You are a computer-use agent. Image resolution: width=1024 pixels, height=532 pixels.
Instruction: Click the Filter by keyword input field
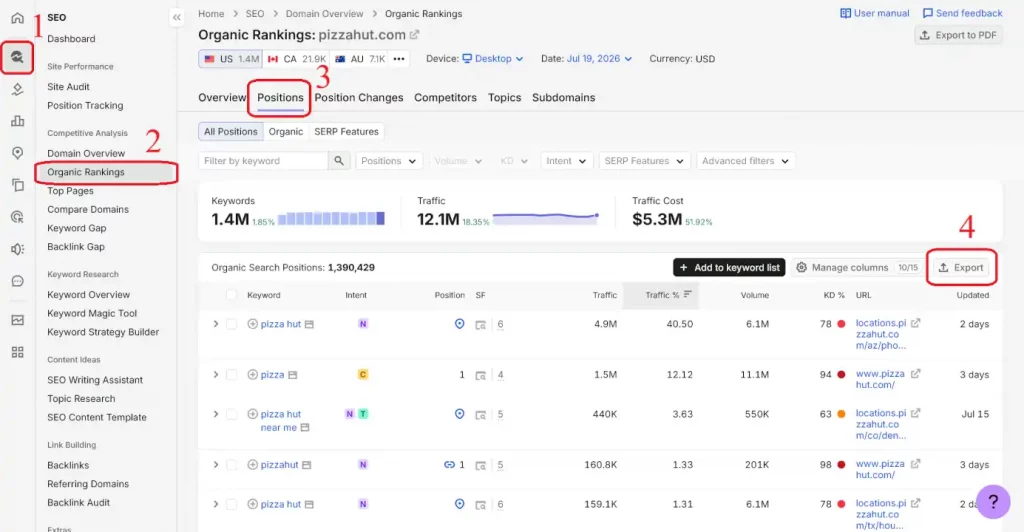click(263, 161)
